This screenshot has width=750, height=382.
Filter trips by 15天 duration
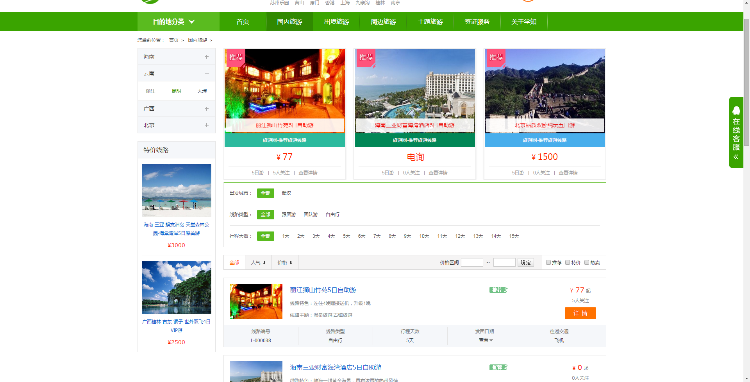(x=514, y=236)
